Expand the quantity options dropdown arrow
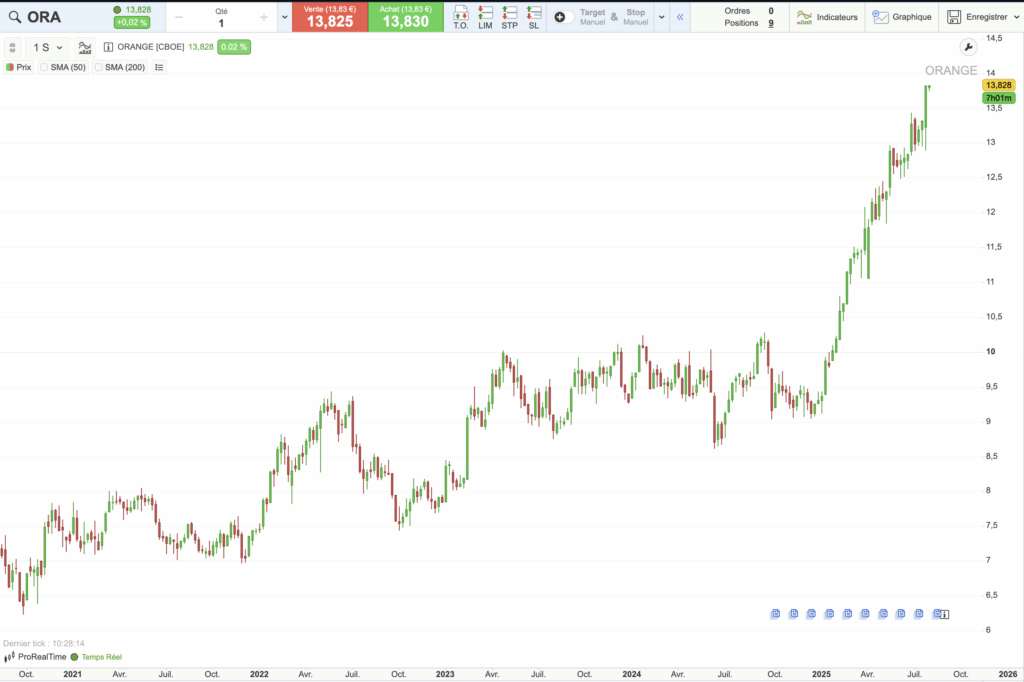Image resolution: width=1024 pixels, height=682 pixels. 285,17
